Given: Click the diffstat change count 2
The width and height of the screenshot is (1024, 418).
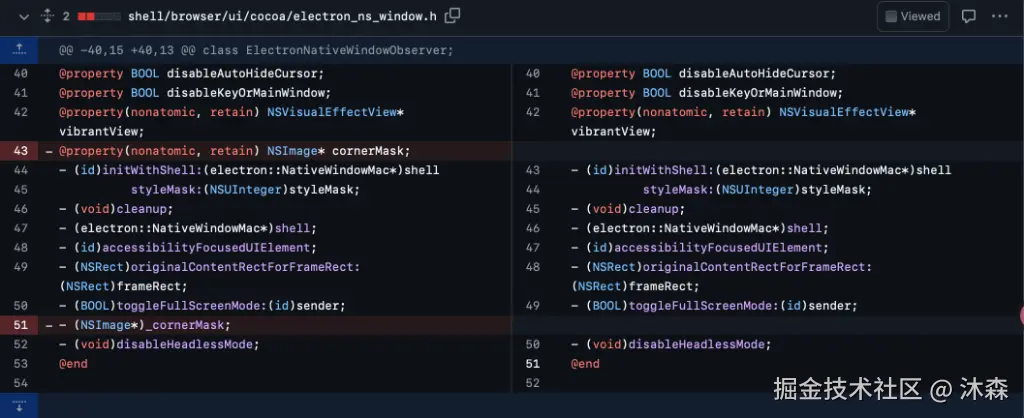Looking at the screenshot, I should [66, 17].
